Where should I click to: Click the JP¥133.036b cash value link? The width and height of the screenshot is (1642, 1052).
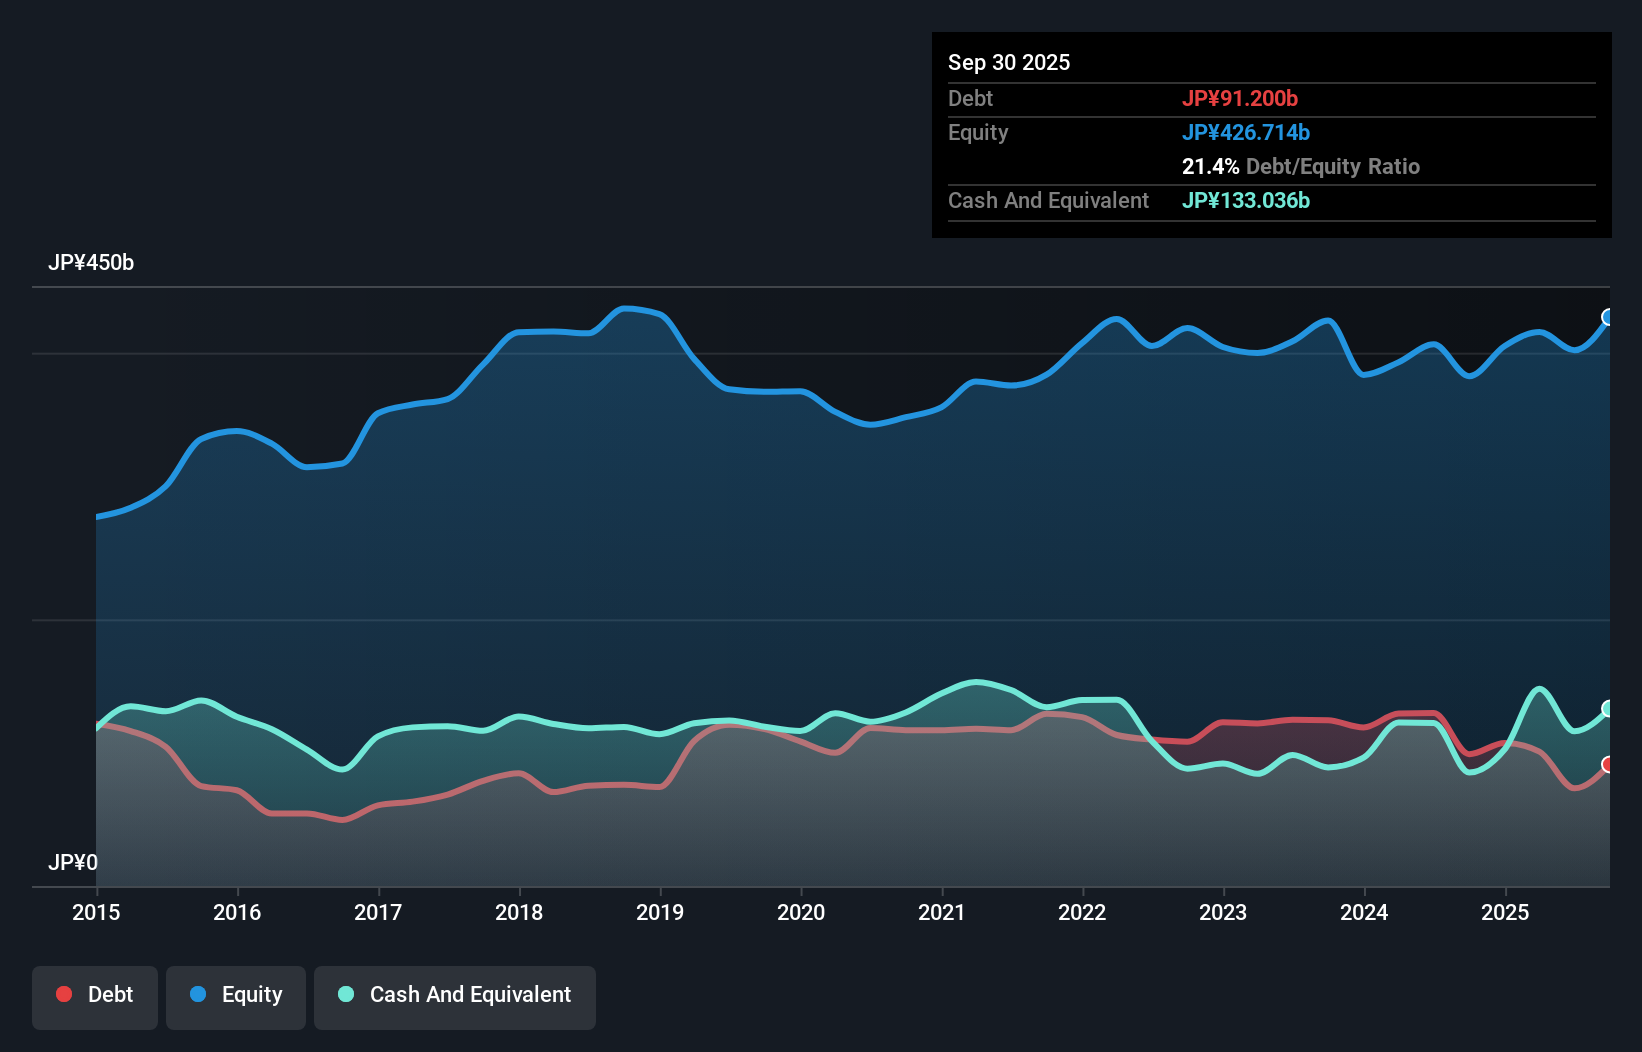click(x=1245, y=200)
